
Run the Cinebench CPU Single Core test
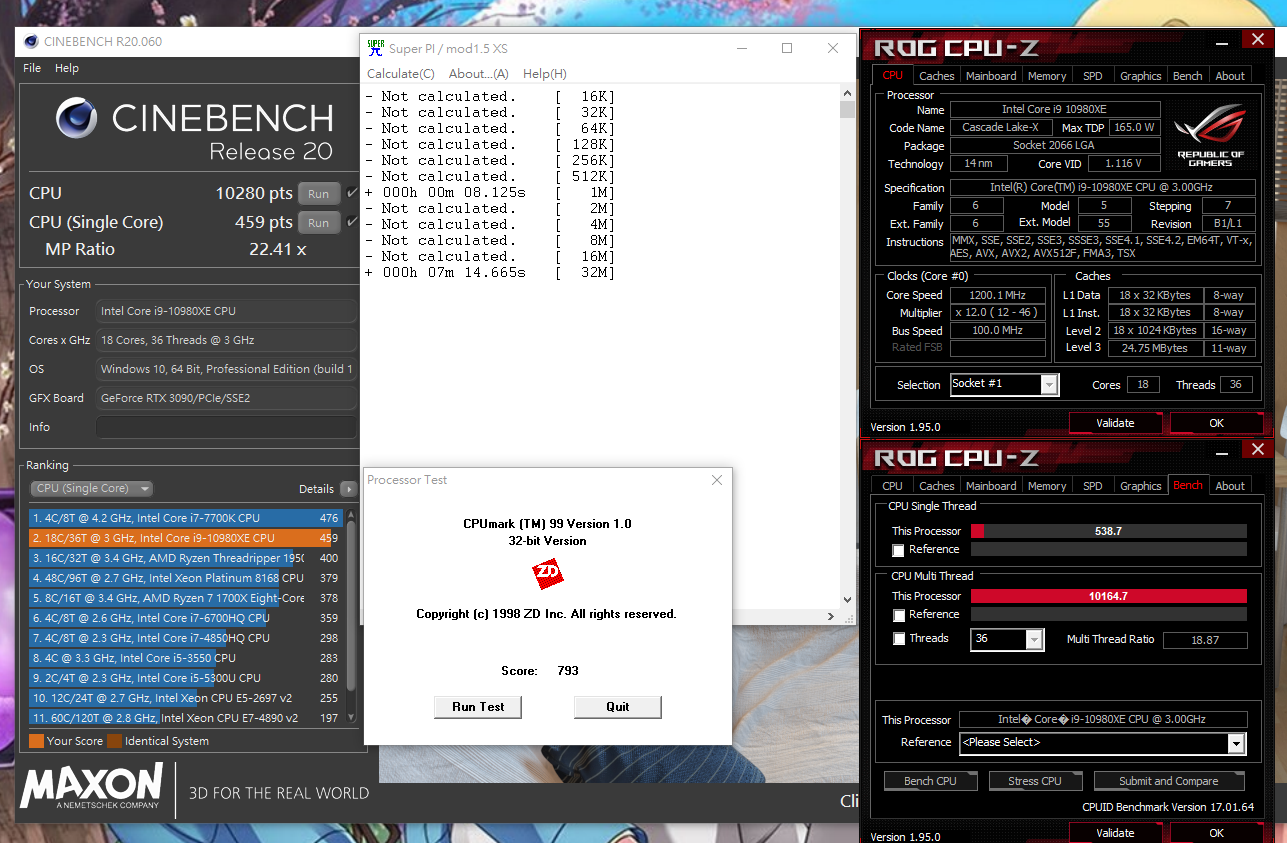[x=319, y=223]
